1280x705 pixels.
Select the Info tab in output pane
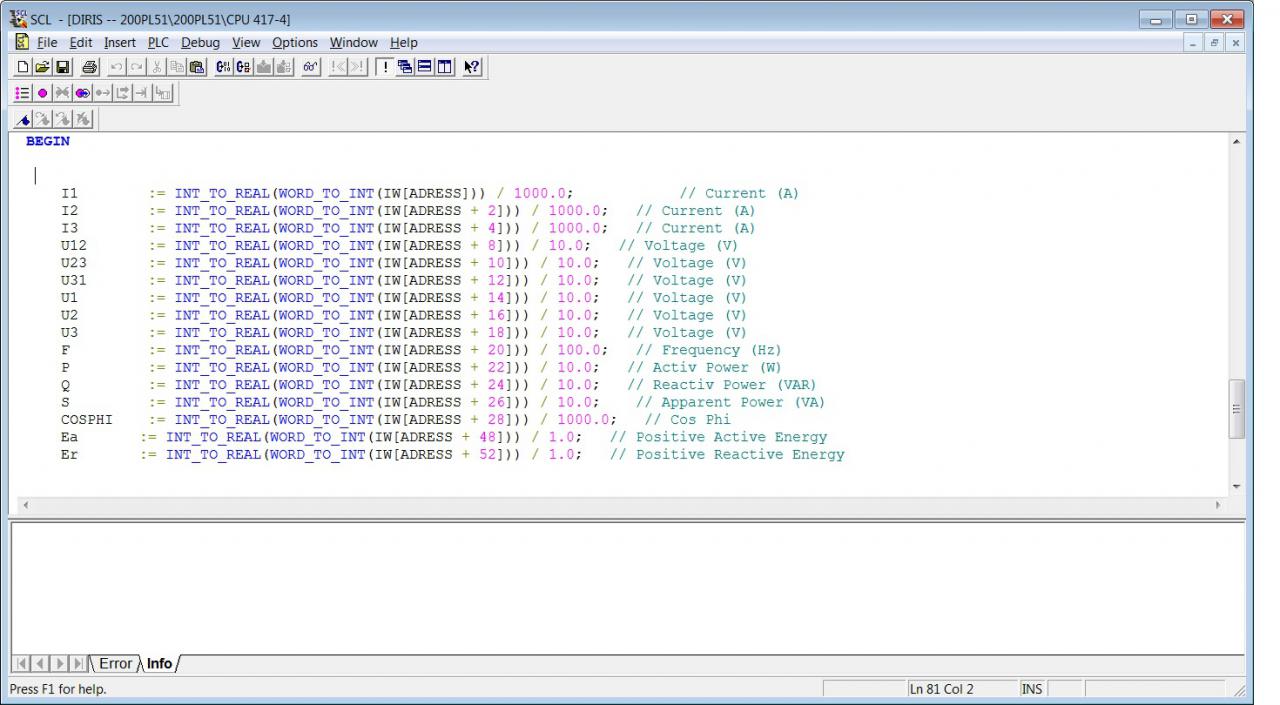[159, 663]
